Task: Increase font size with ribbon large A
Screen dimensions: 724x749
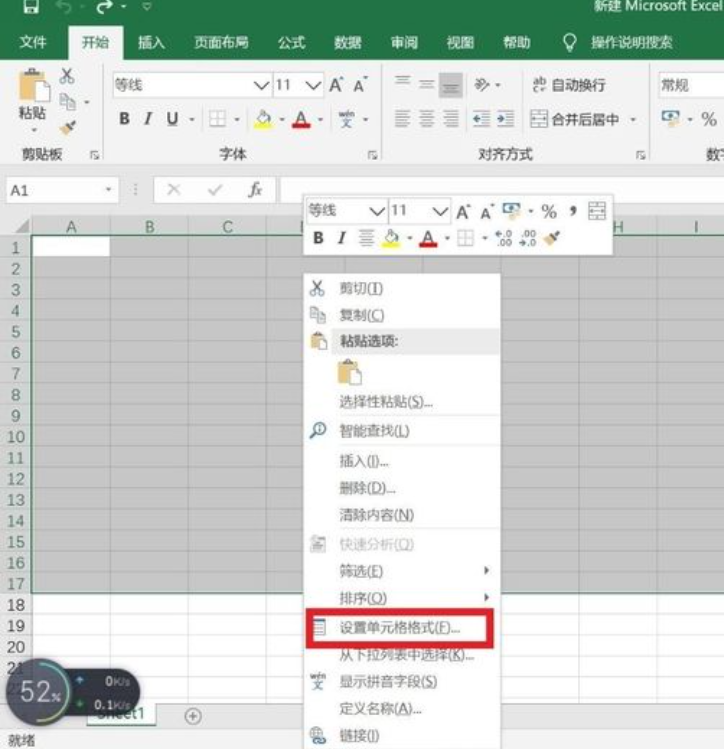Action: [336, 85]
